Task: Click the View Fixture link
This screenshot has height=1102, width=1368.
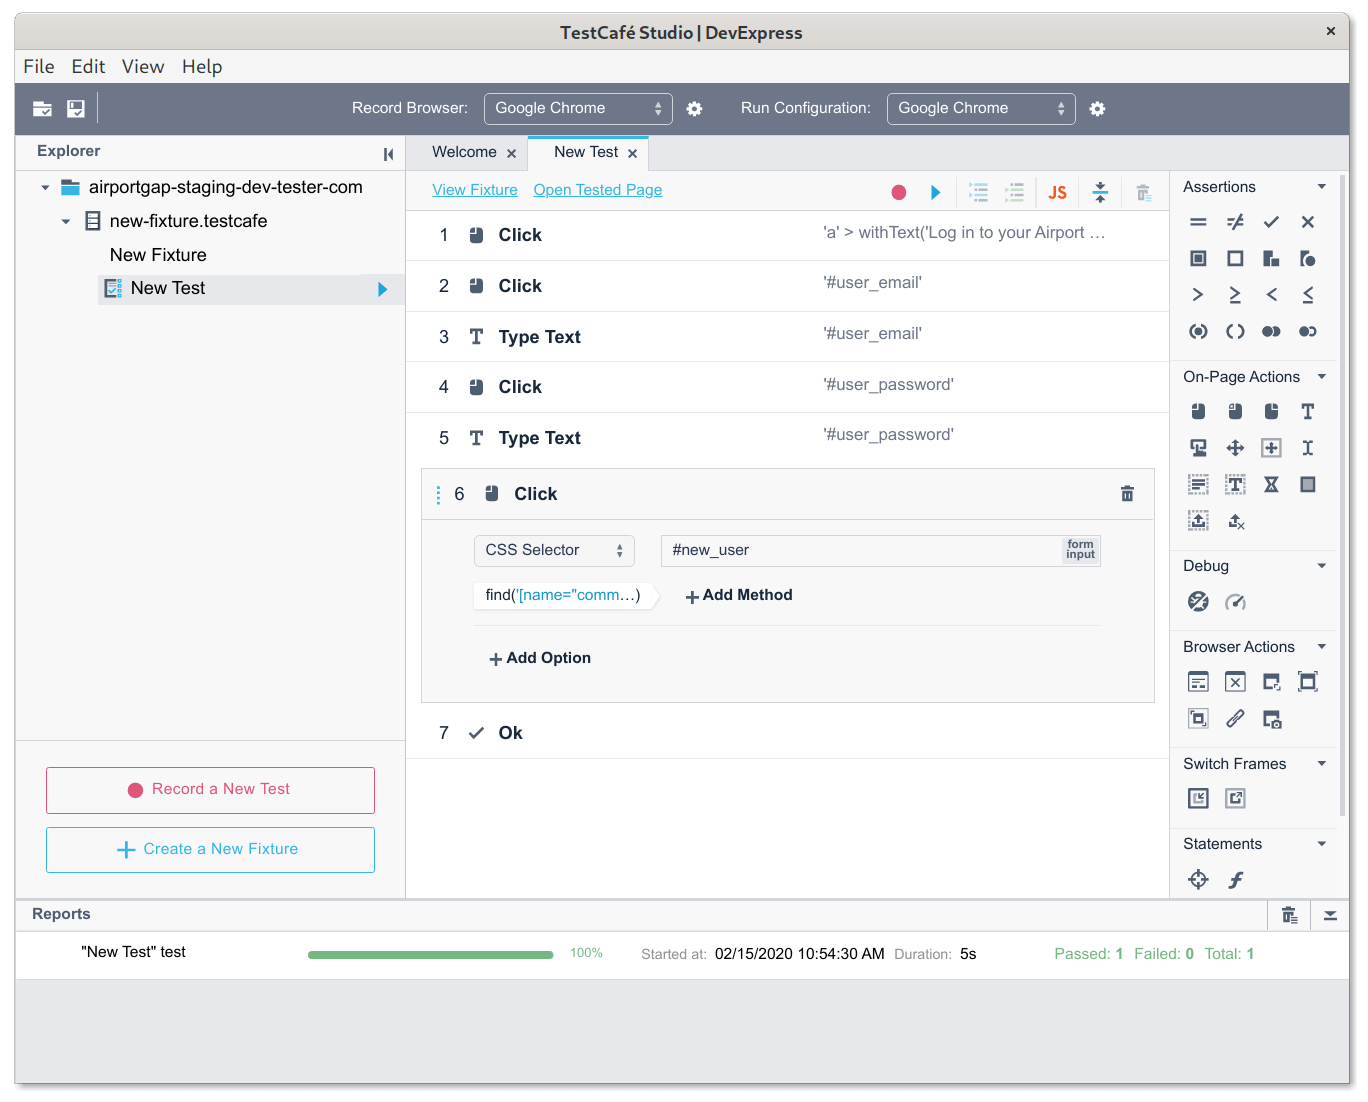Action: coord(475,190)
